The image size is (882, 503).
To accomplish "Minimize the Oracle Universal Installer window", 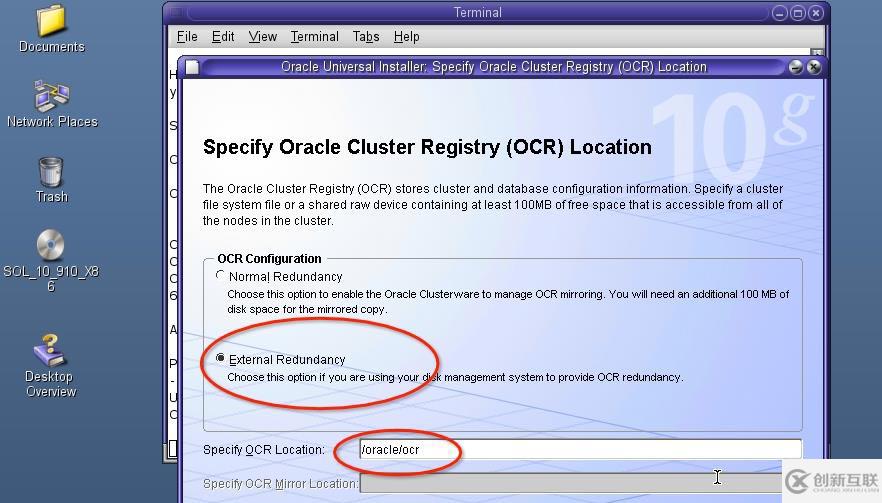I will pos(795,67).
